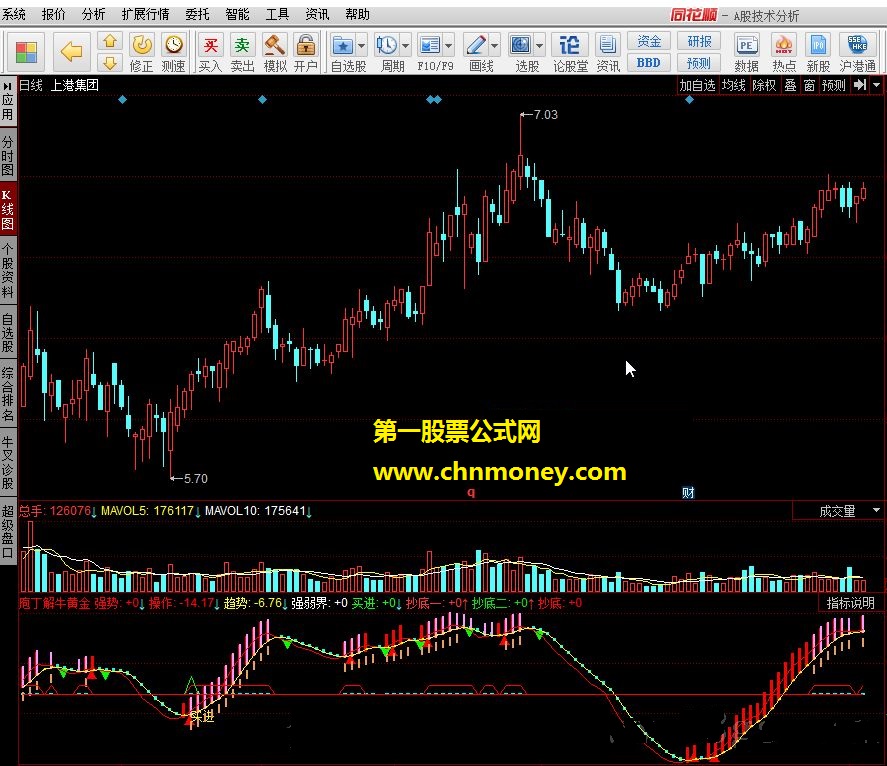Open the 开户 account opening icon
Image resolution: width=887 pixels, height=766 pixels.
[x=305, y=53]
